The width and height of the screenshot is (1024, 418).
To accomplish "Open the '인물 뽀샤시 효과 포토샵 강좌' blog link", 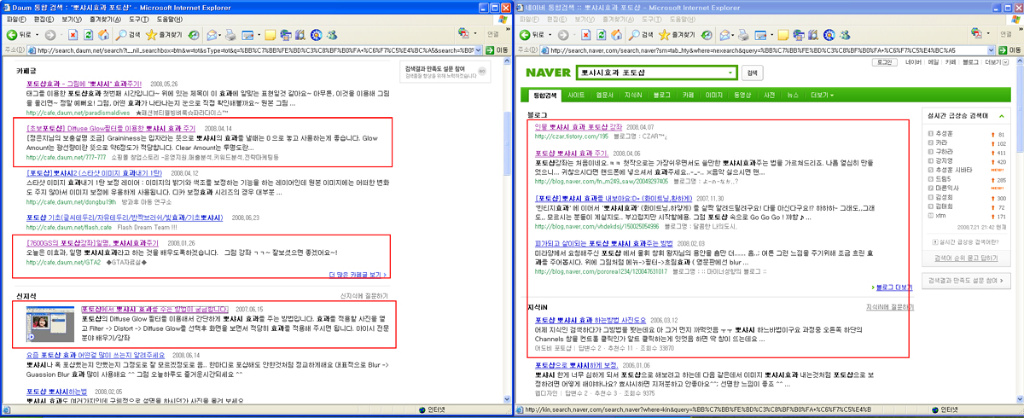I will pyautogui.click(x=578, y=126).
